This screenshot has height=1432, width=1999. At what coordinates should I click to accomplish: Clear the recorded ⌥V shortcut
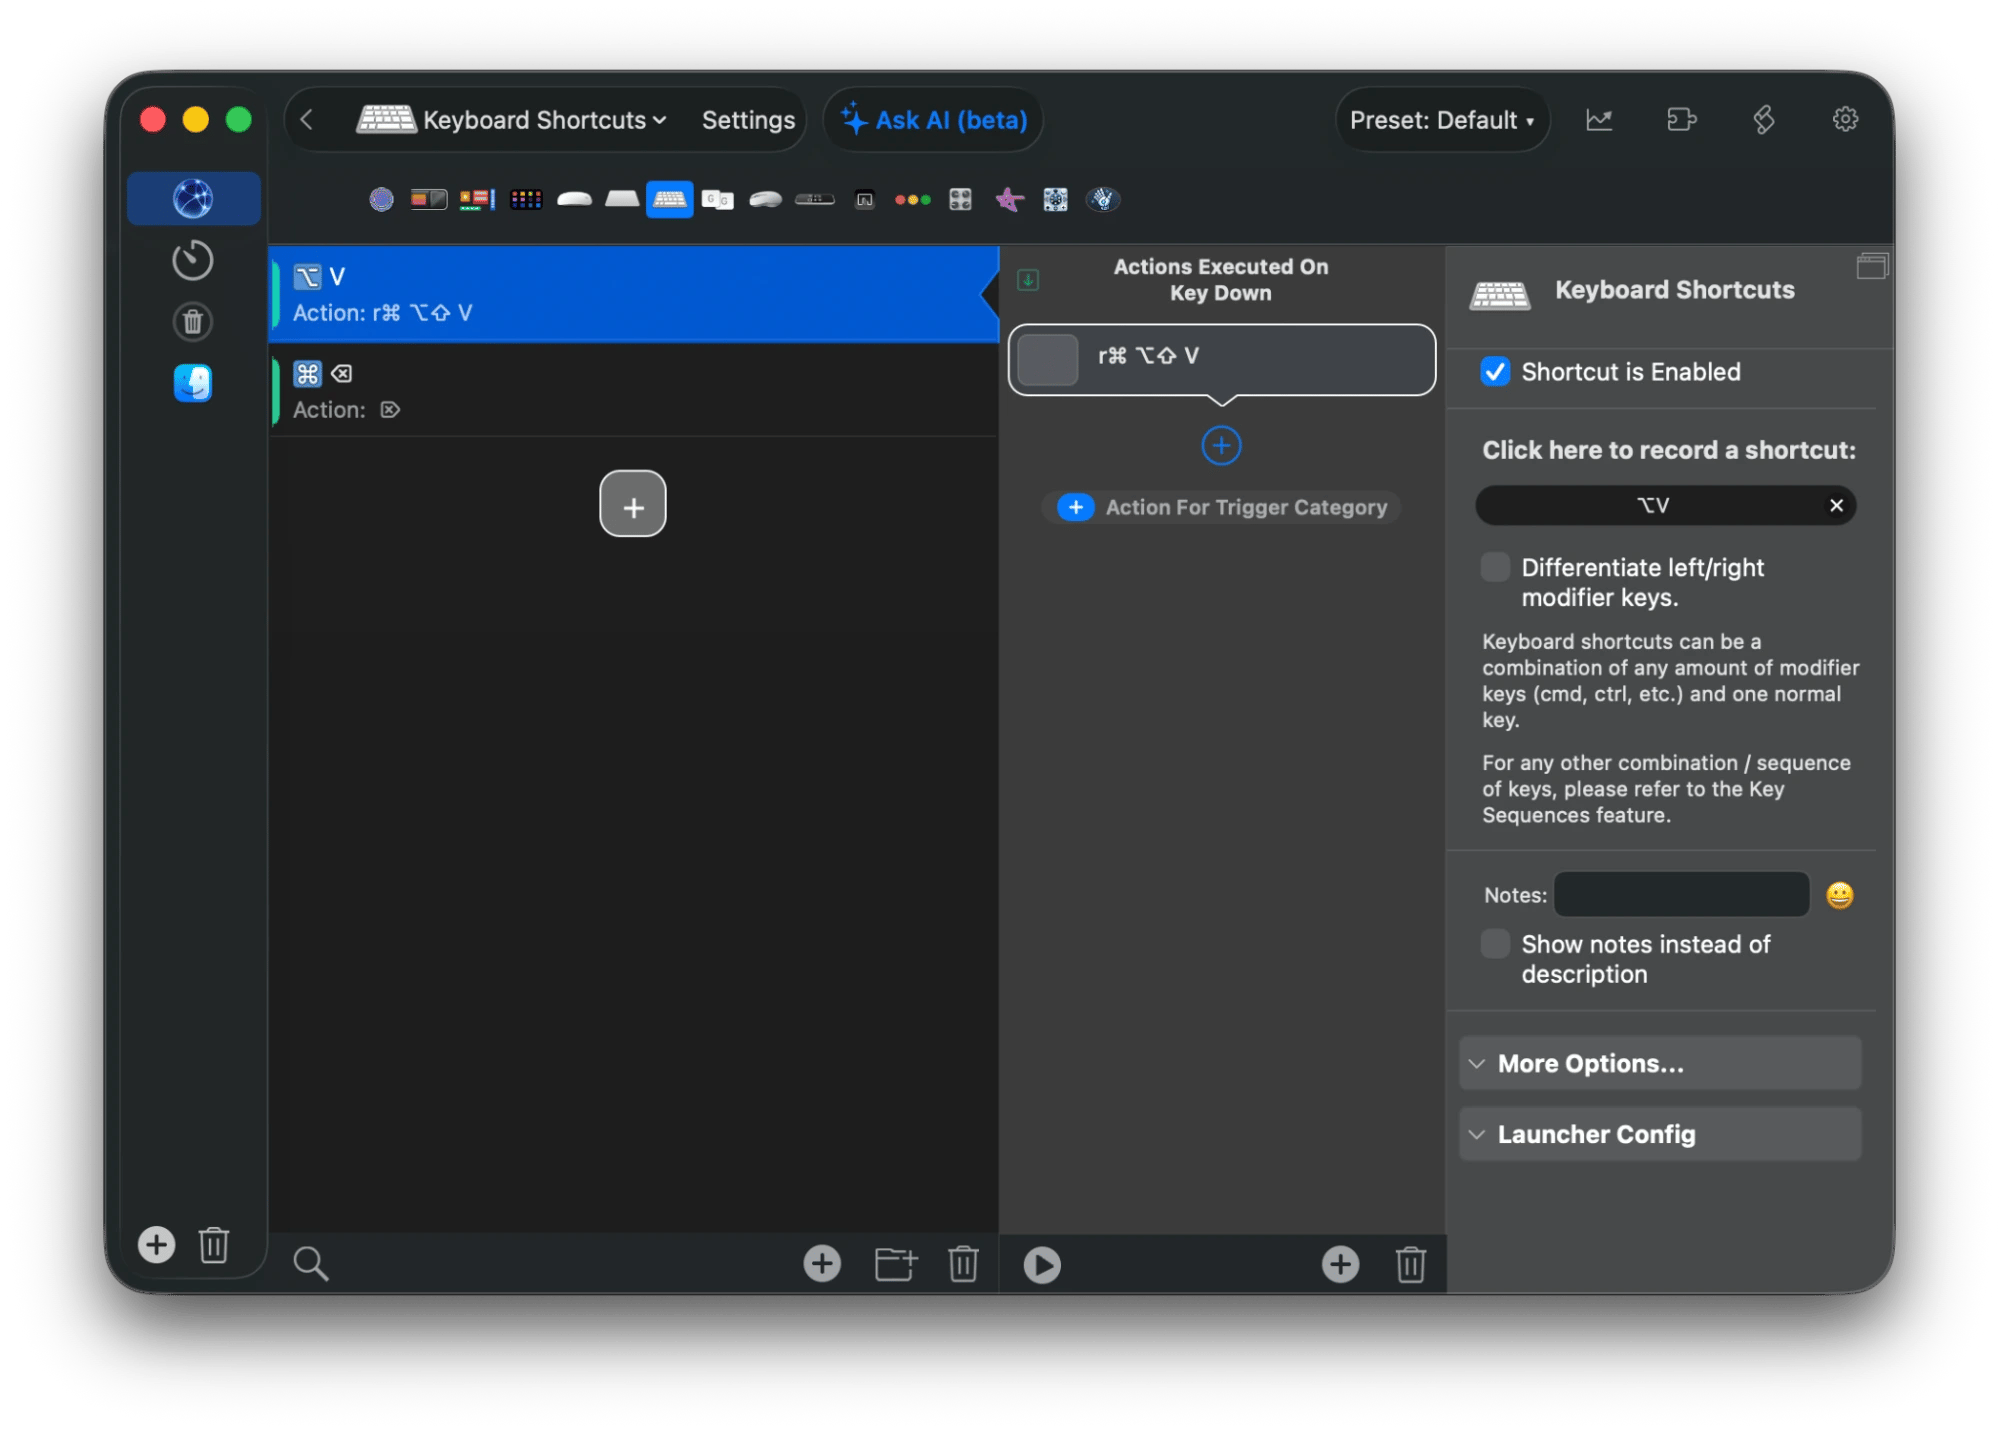[1836, 505]
